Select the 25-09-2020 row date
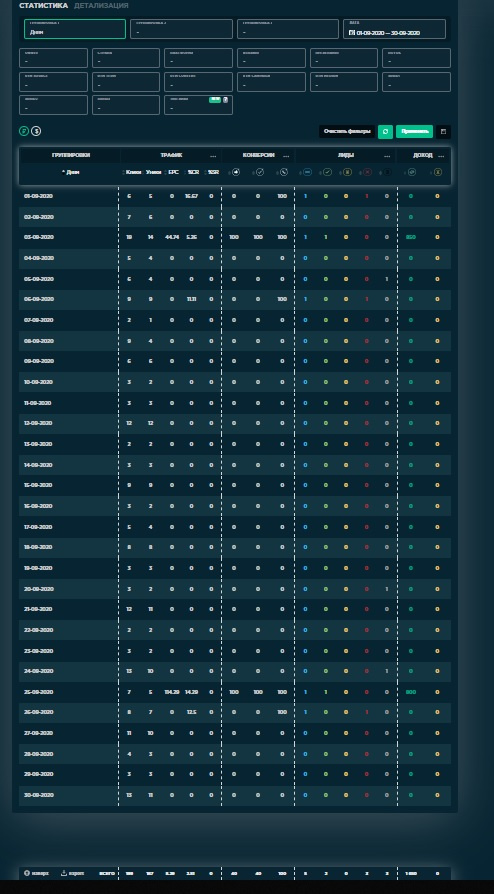The height and width of the screenshot is (894, 494). (x=39, y=692)
